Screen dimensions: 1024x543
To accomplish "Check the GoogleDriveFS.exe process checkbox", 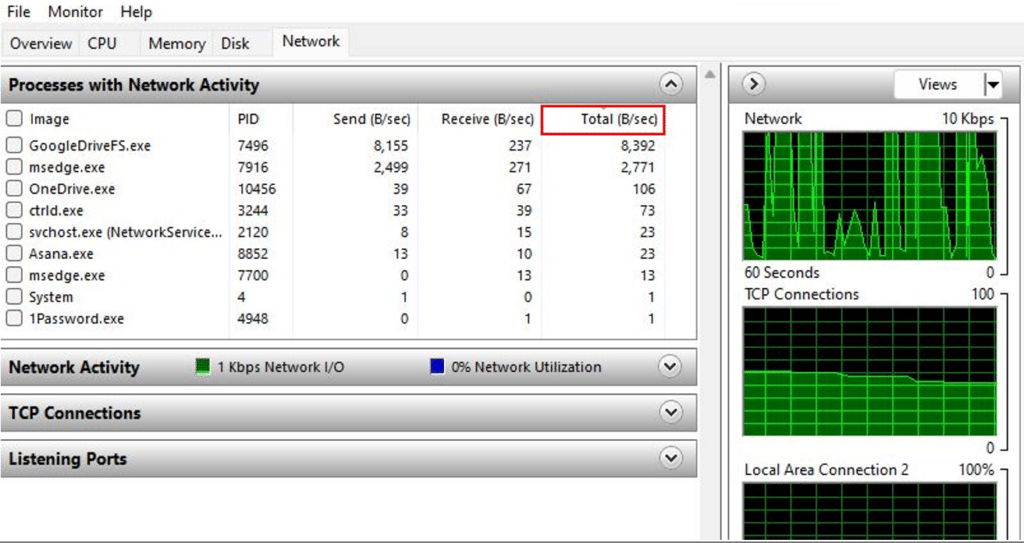I will 14,146.
